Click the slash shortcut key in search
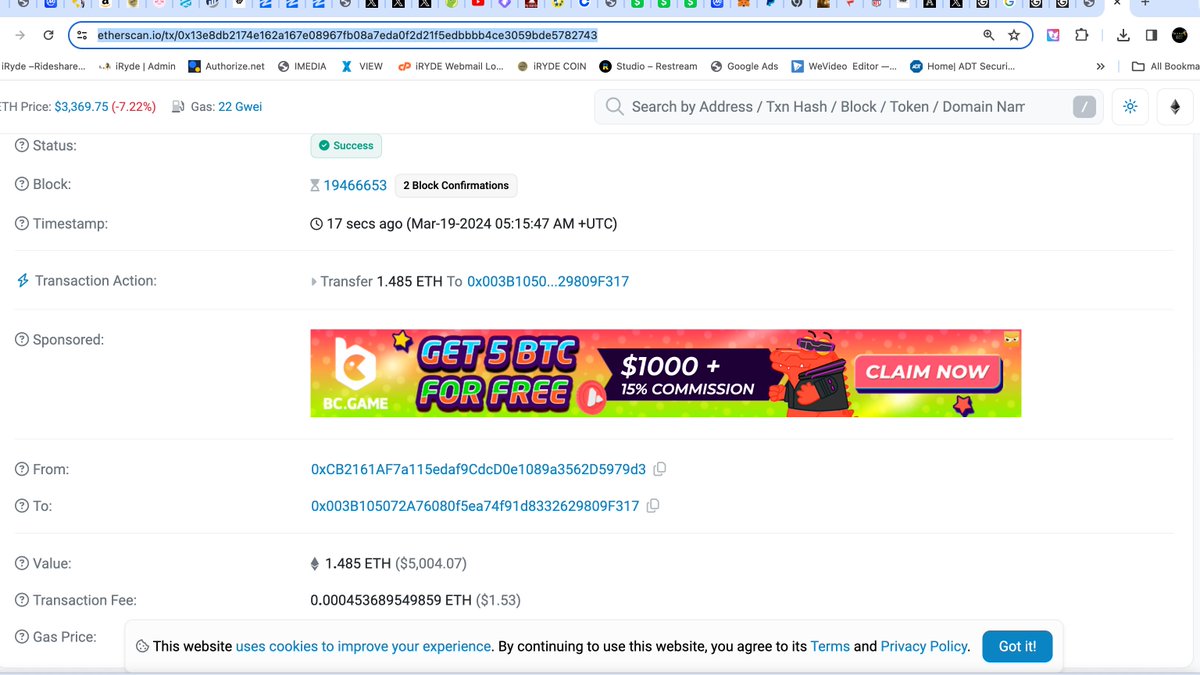 1084,107
